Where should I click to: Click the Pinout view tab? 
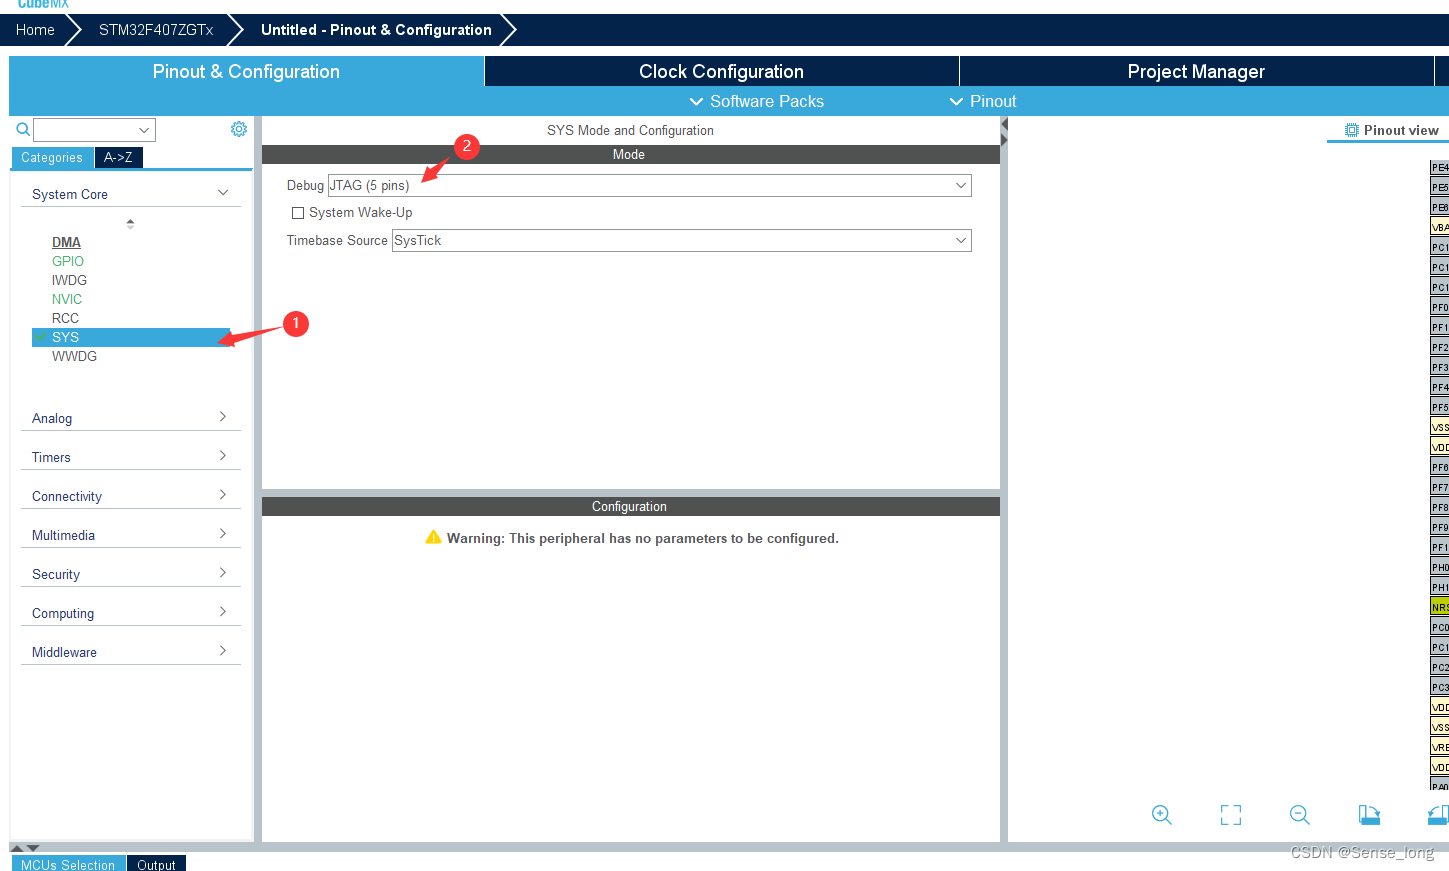1391,130
